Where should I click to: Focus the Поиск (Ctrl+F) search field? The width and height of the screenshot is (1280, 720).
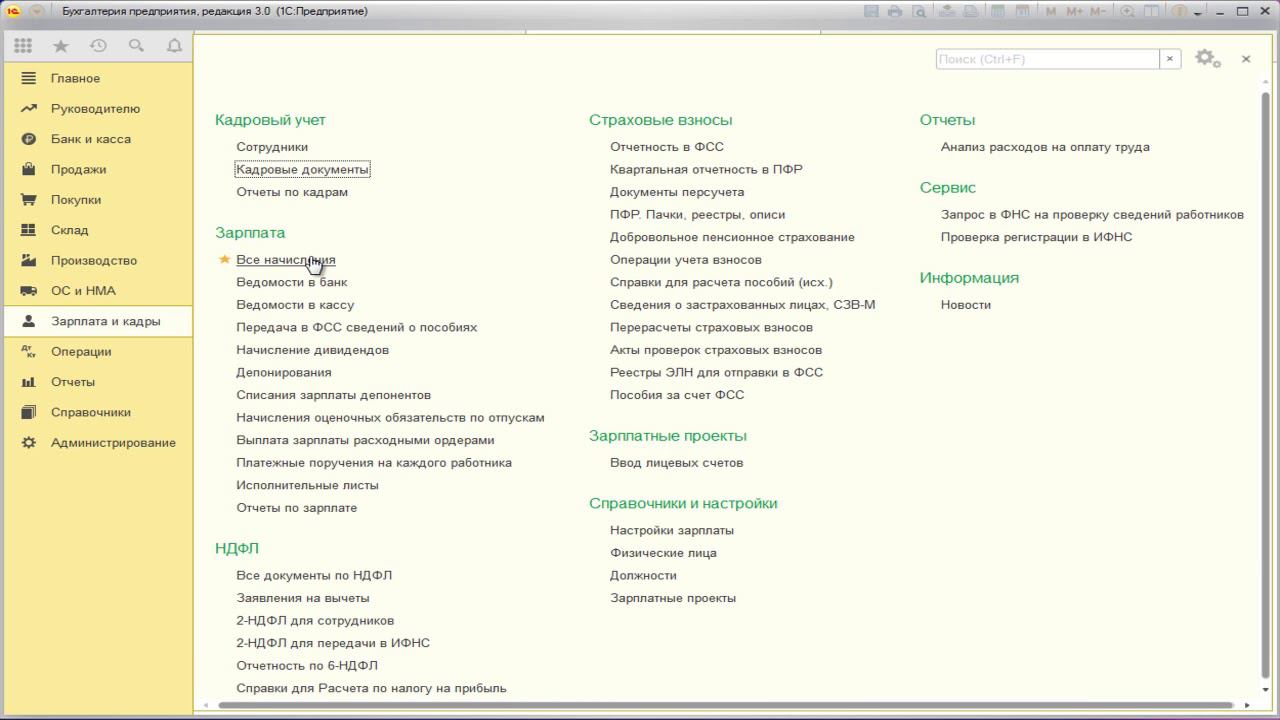(x=1047, y=59)
